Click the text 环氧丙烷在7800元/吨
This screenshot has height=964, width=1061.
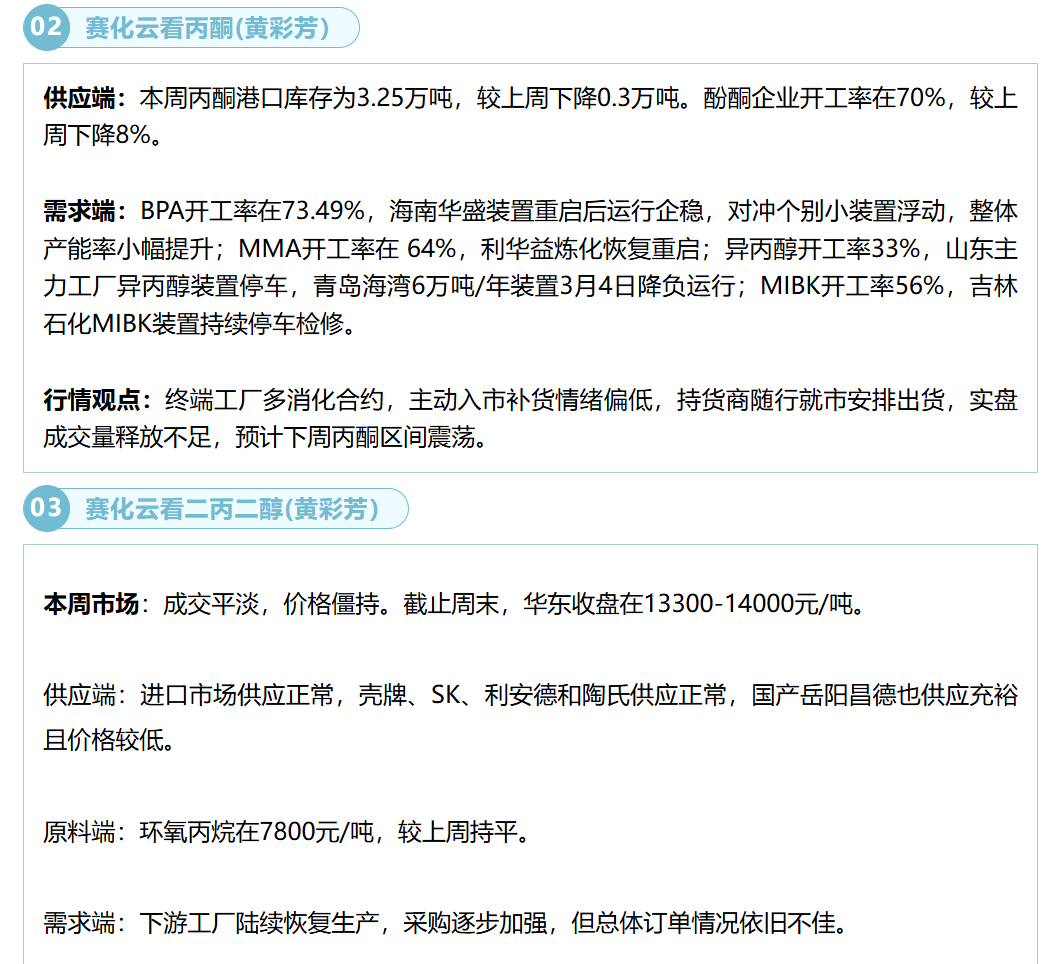click(256, 832)
